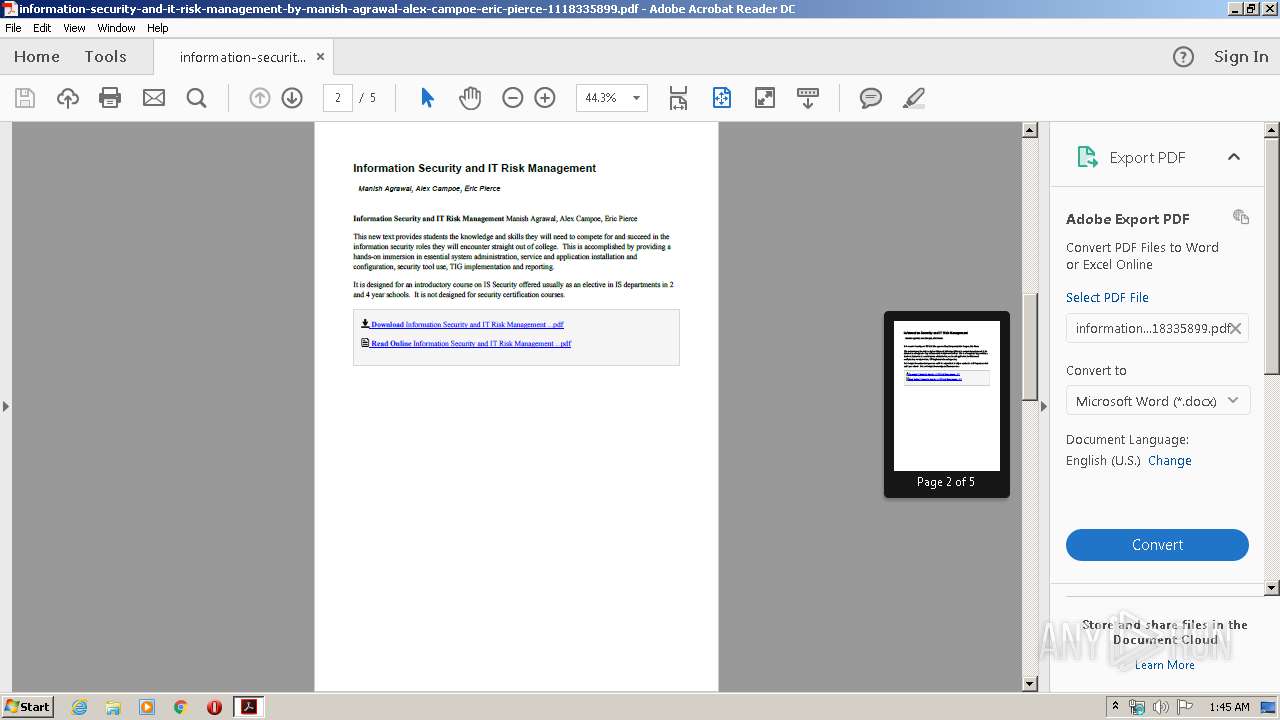The image size is (1280, 720).
Task: Activate the Hand pan tool
Action: [470, 98]
